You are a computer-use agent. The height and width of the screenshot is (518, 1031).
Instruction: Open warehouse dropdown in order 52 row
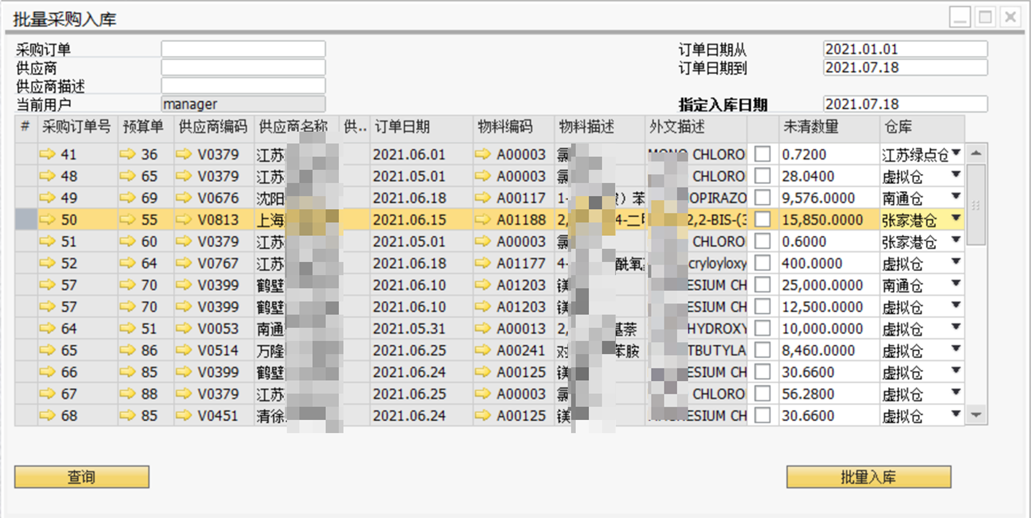pos(956,262)
